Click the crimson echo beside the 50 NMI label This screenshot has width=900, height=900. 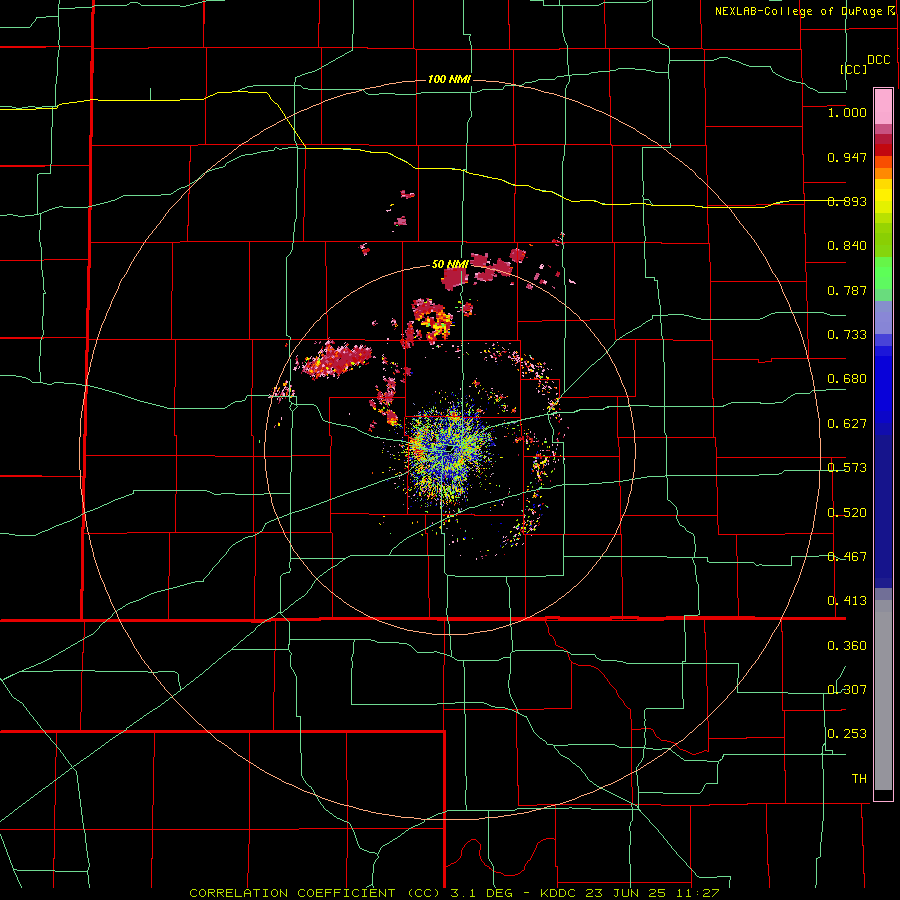(x=456, y=279)
